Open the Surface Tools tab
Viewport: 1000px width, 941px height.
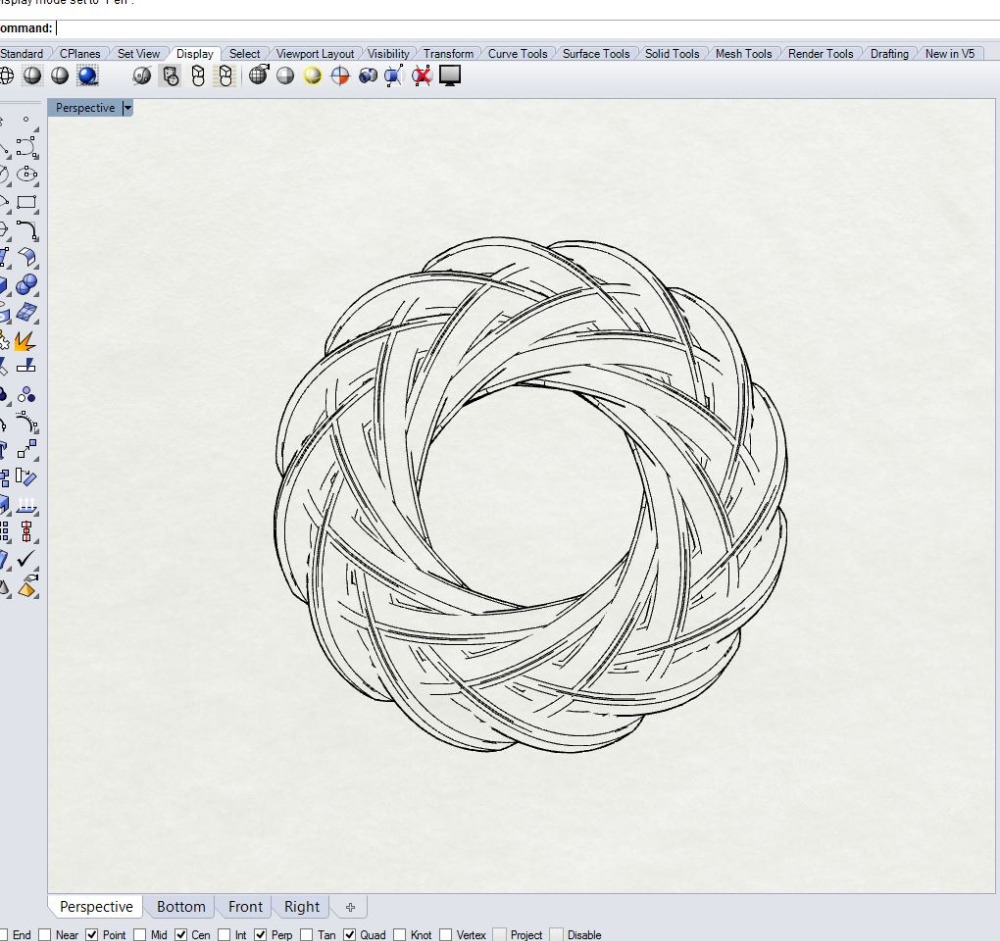tap(596, 54)
